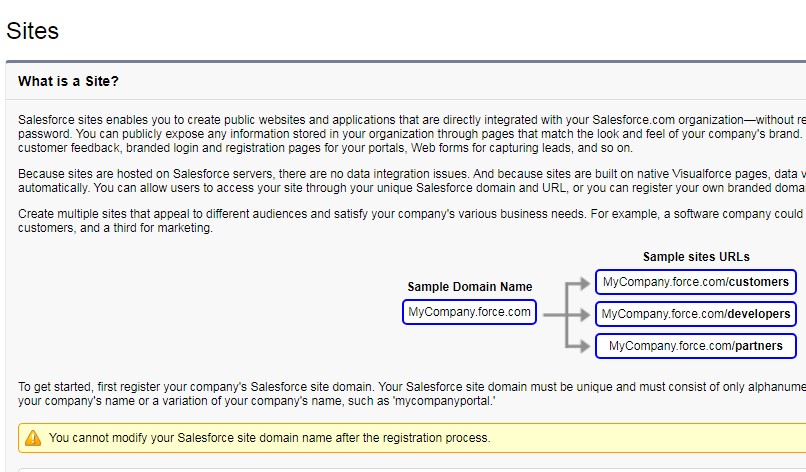Image resolution: width=806 pixels, height=472 pixels.
Task: Select the MyCompany.force.com/customers URL box
Action: pyautogui.click(x=696, y=282)
